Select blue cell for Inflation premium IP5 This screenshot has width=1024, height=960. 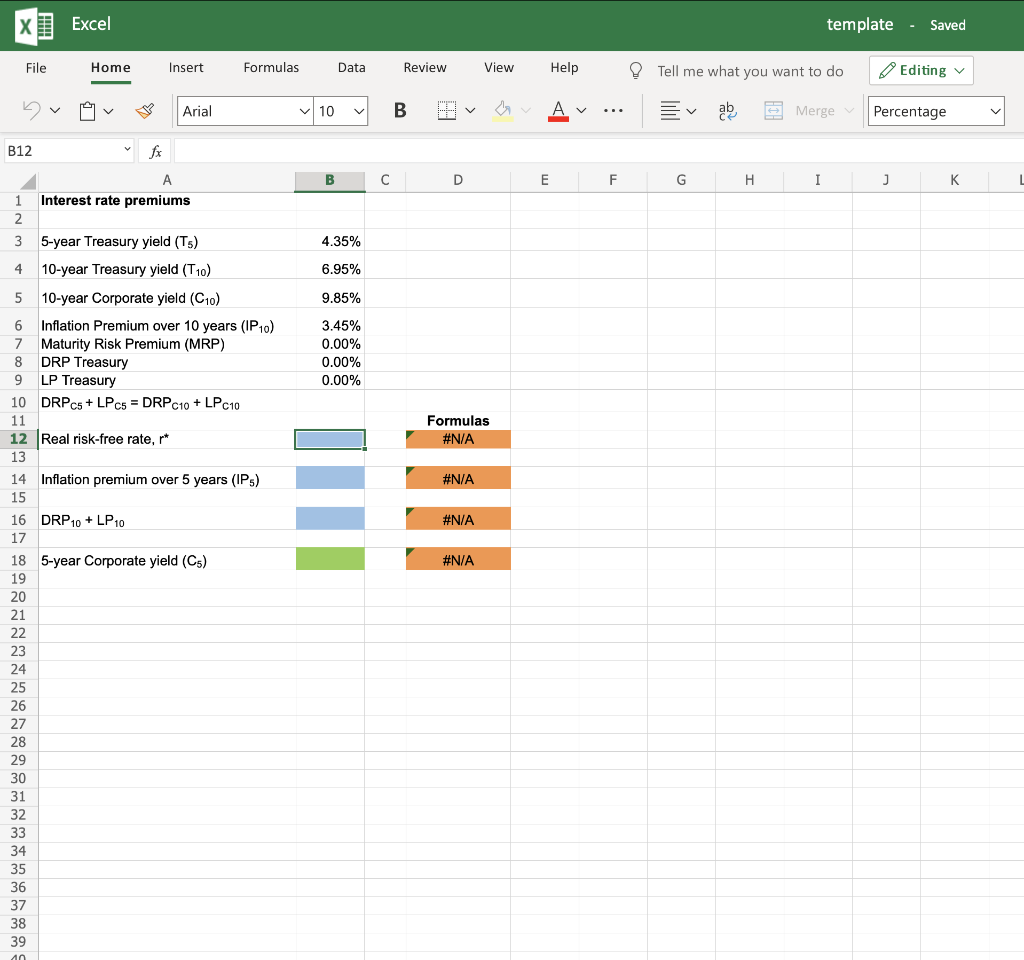330,478
